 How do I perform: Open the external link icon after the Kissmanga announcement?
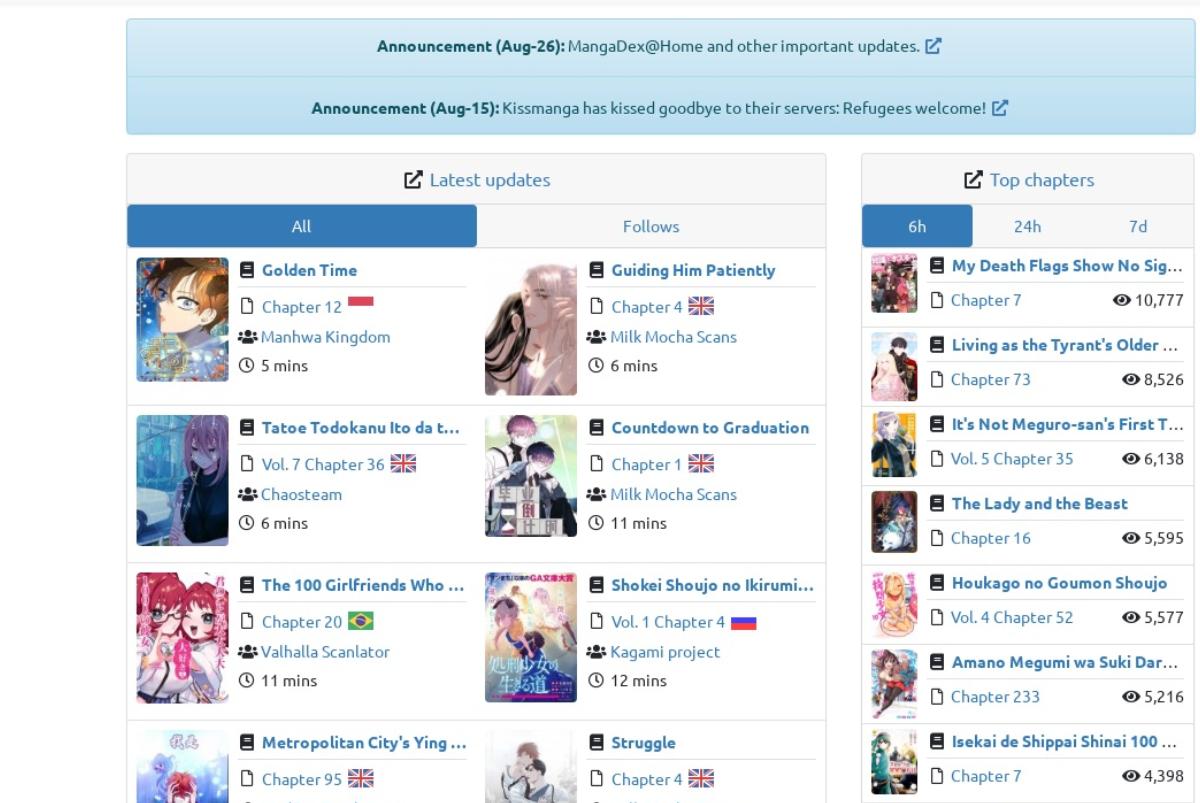pos(1000,108)
